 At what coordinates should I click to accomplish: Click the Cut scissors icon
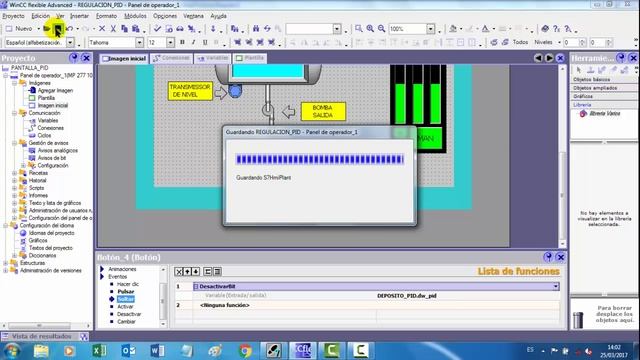(113, 29)
